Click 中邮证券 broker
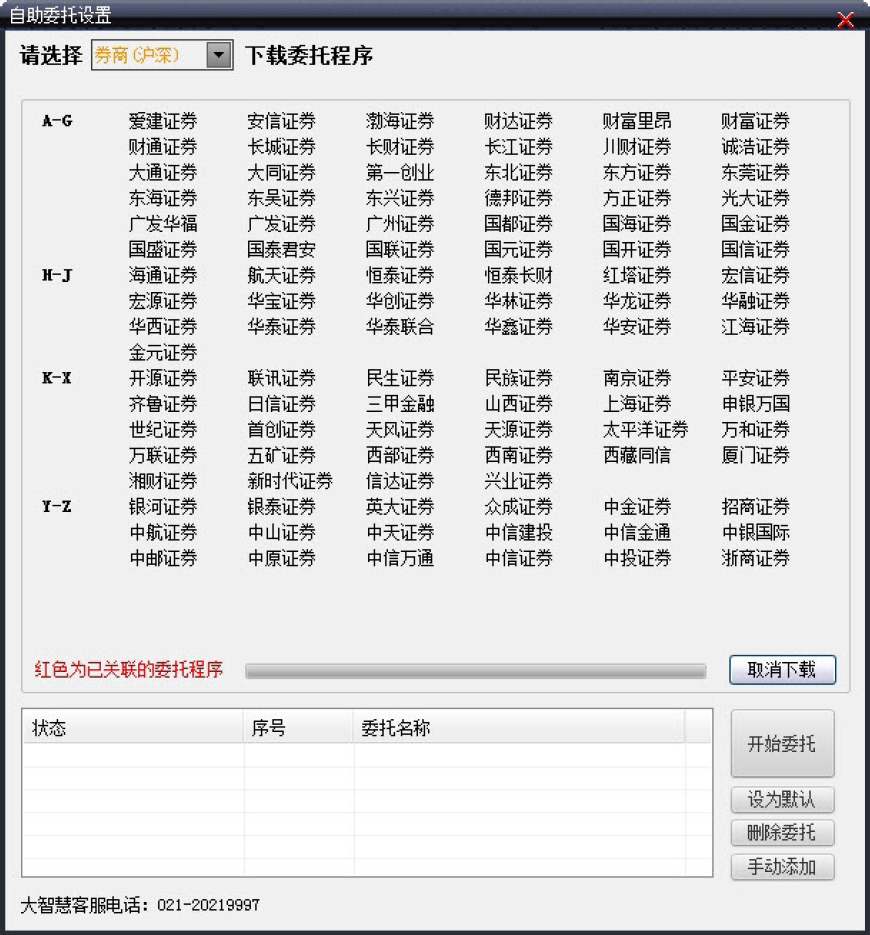870x935 pixels. [163, 558]
